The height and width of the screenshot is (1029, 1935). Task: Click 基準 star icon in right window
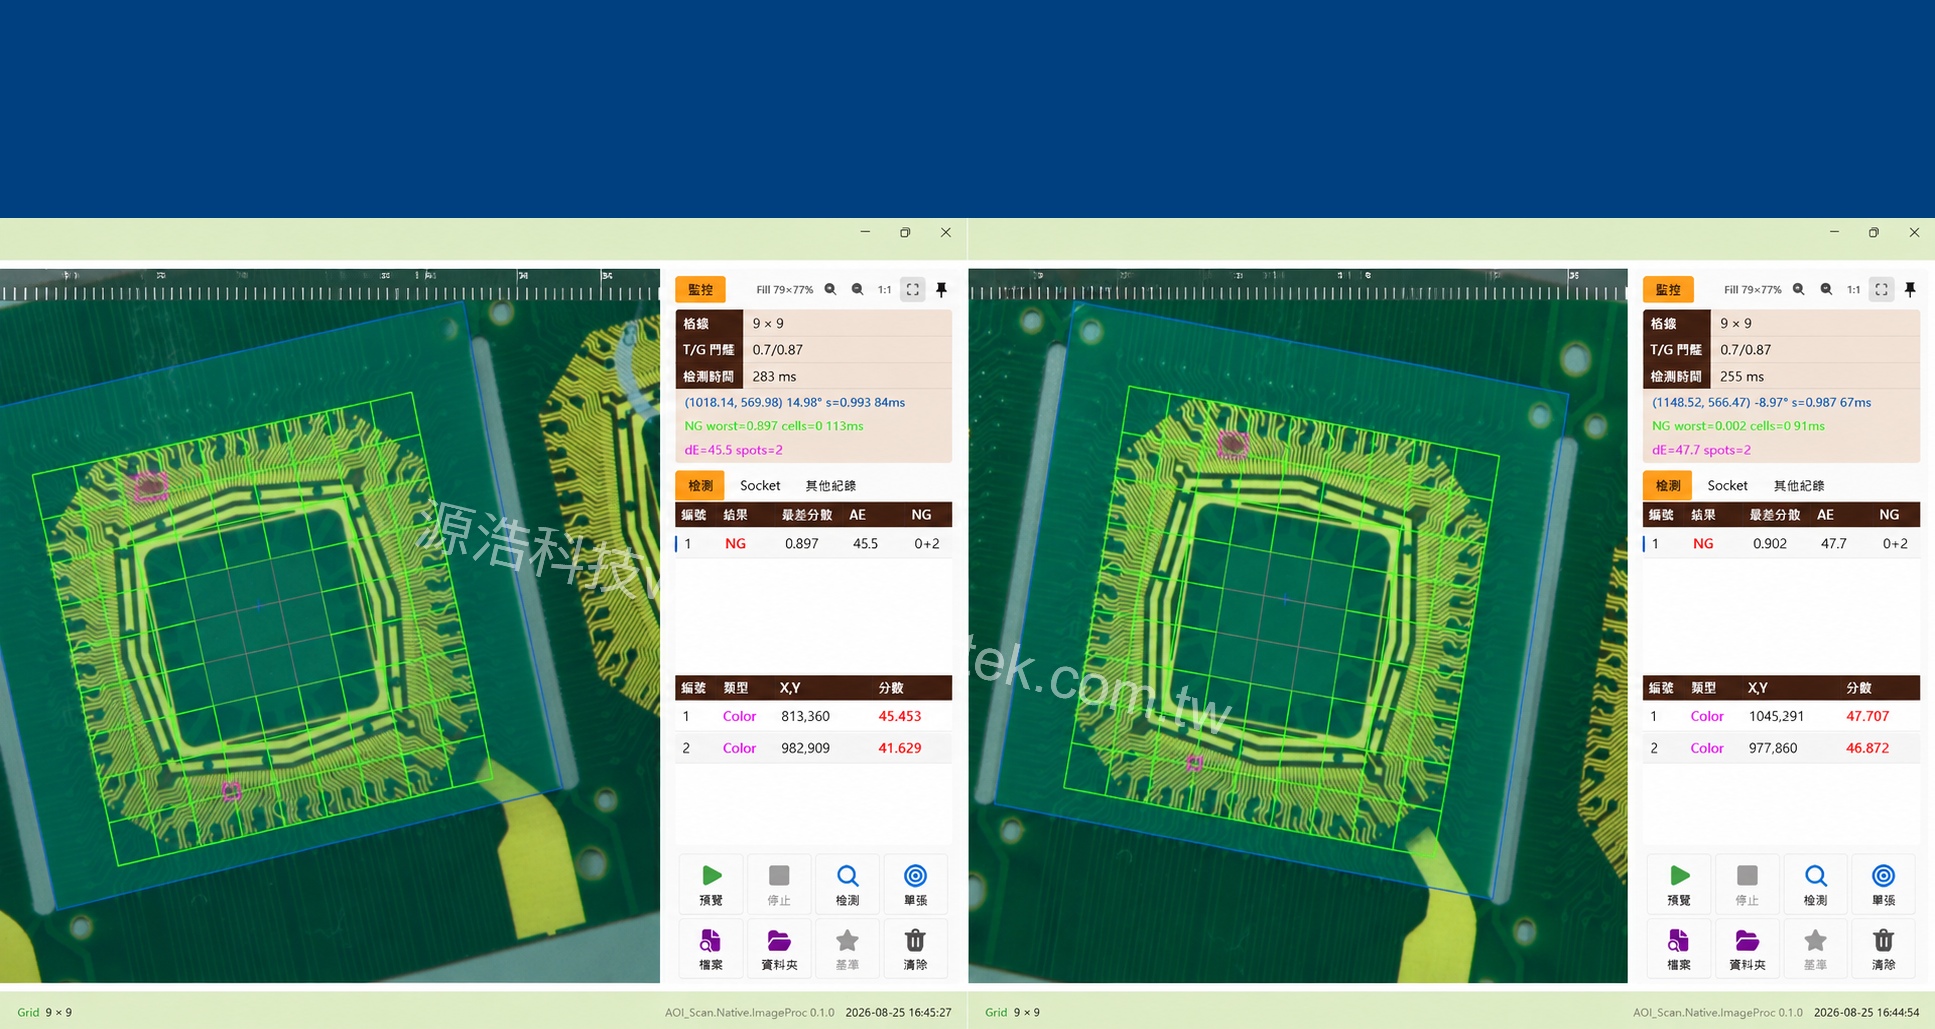(x=1815, y=949)
